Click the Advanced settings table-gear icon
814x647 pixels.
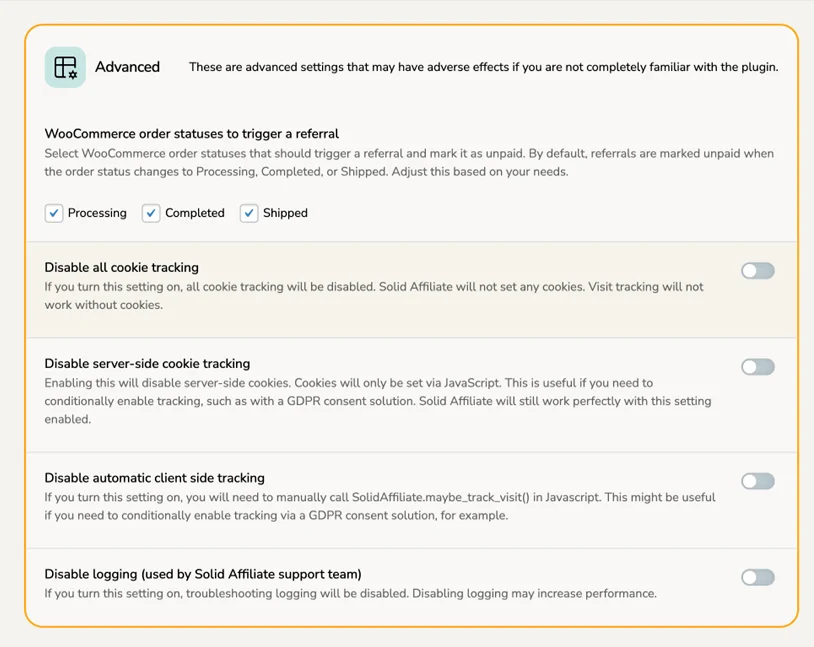65,67
